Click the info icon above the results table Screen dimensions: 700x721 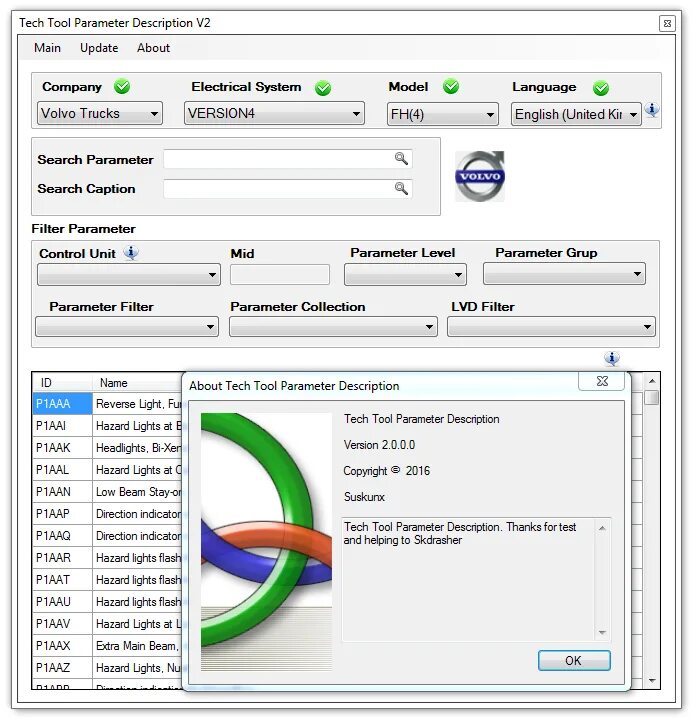coord(612,358)
